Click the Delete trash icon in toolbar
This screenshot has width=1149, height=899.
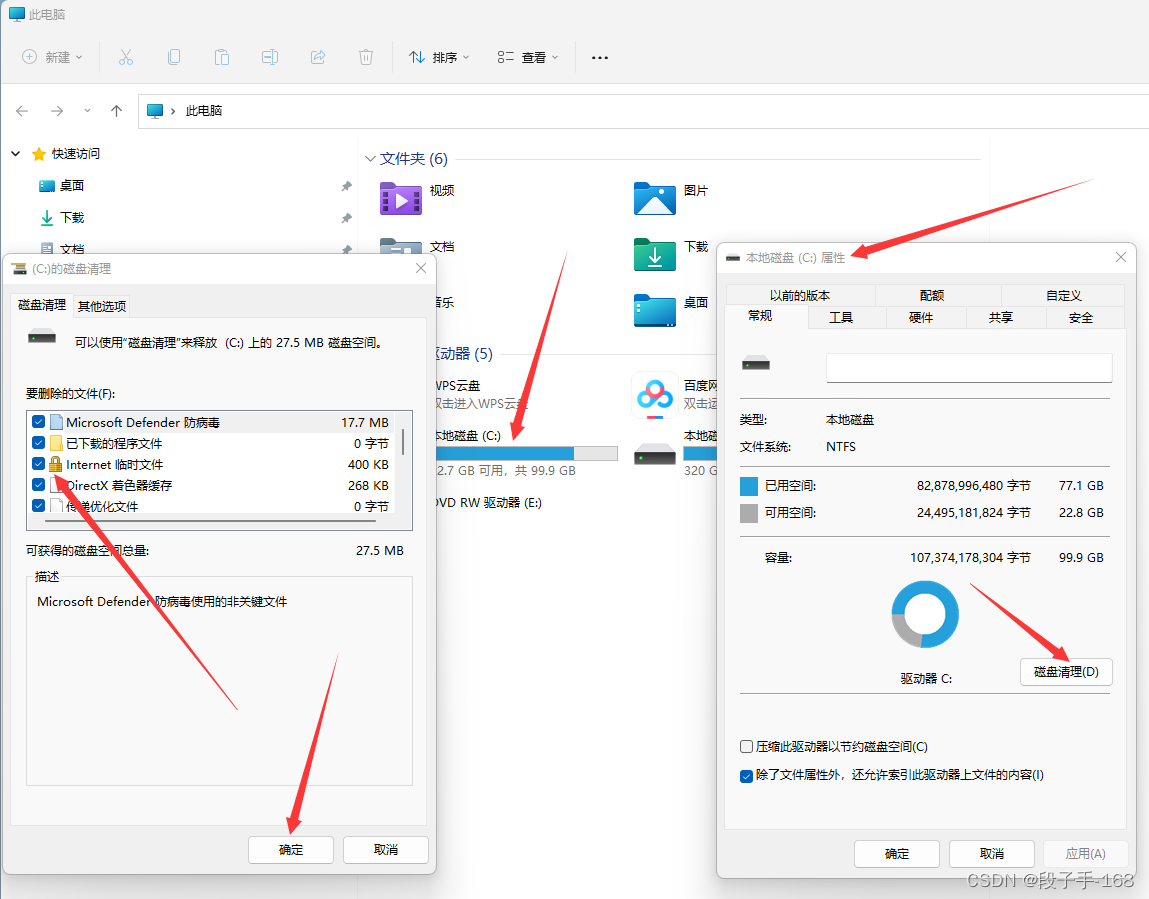click(x=366, y=57)
